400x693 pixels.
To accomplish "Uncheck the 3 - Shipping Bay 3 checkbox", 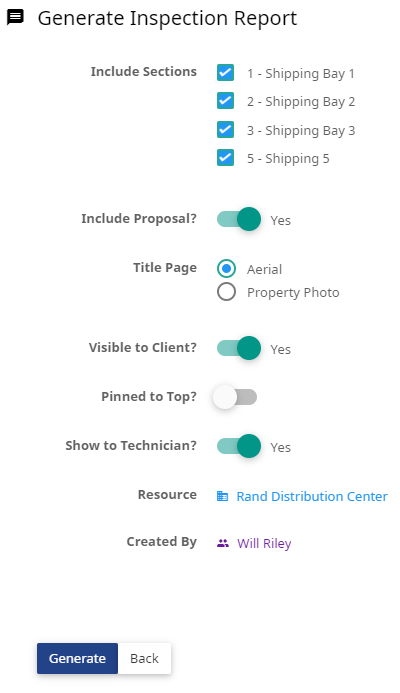I will click(x=225, y=129).
